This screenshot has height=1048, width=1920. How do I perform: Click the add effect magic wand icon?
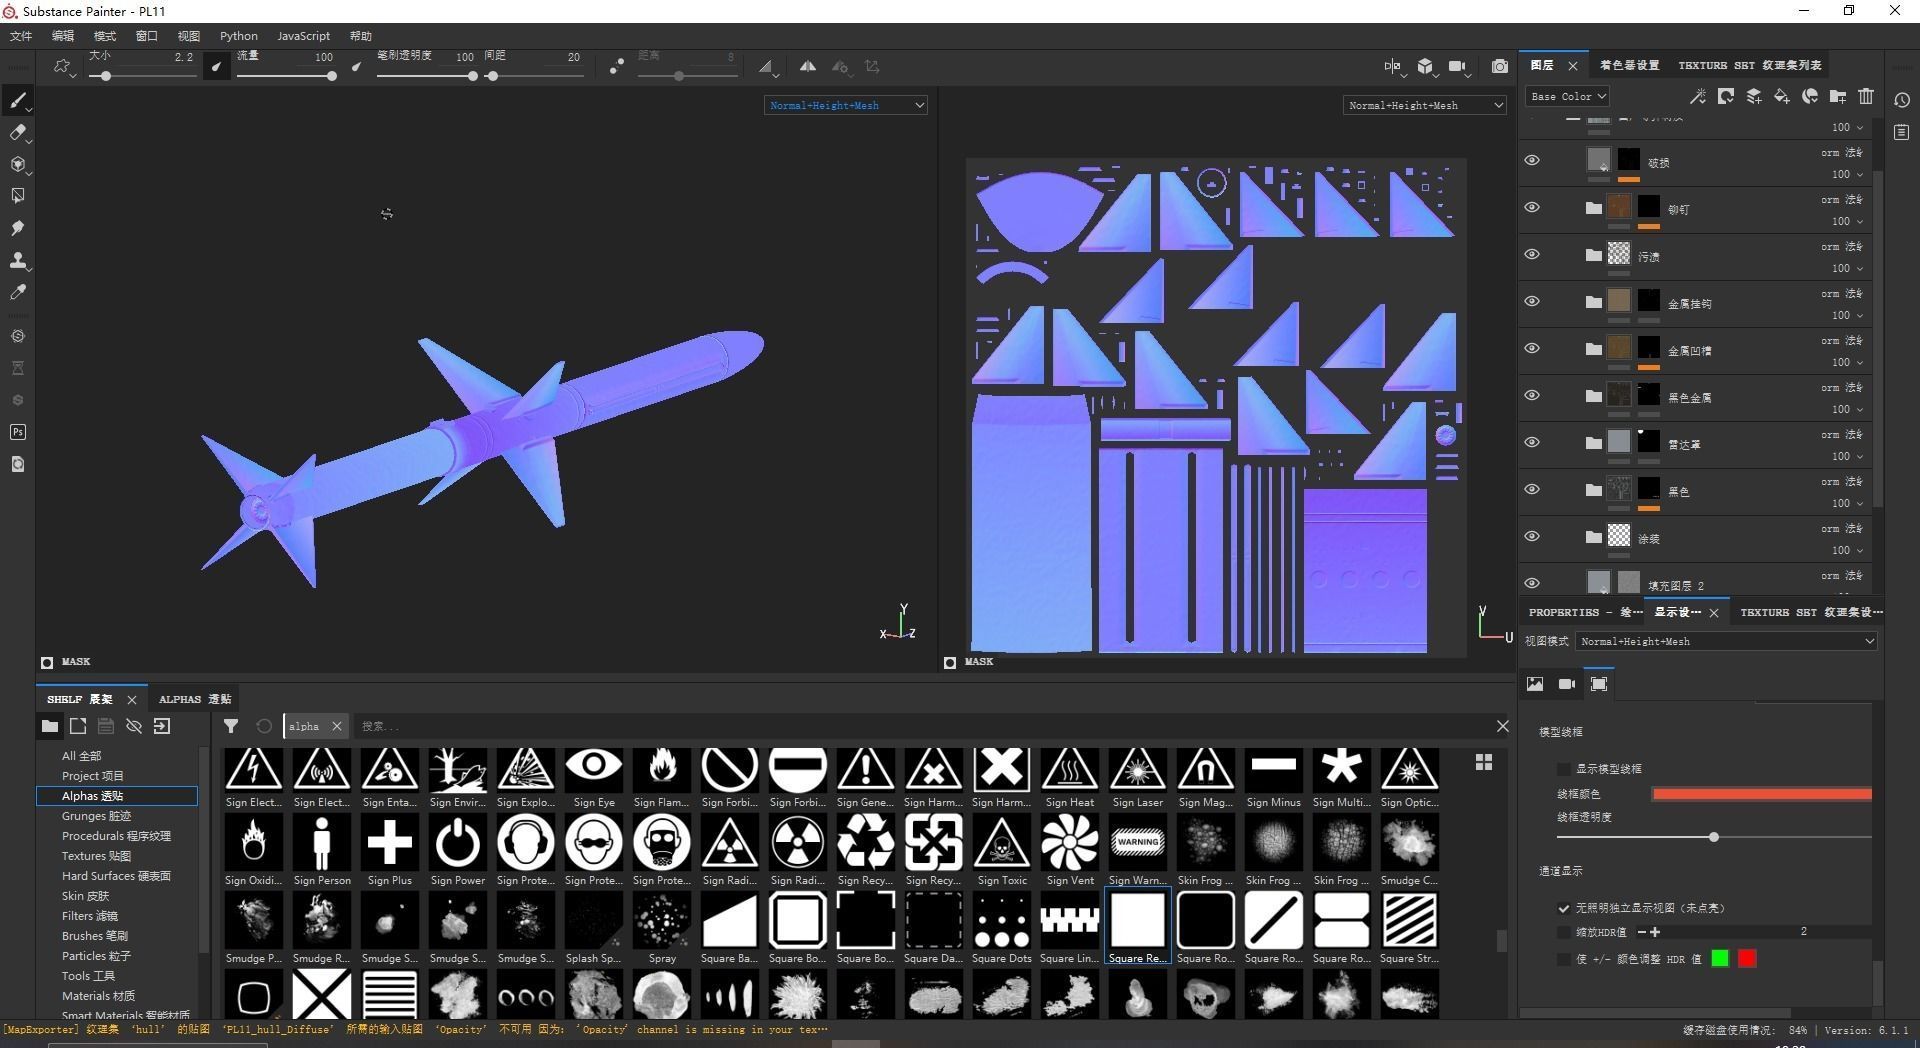pyautogui.click(x=1697, y=96)
